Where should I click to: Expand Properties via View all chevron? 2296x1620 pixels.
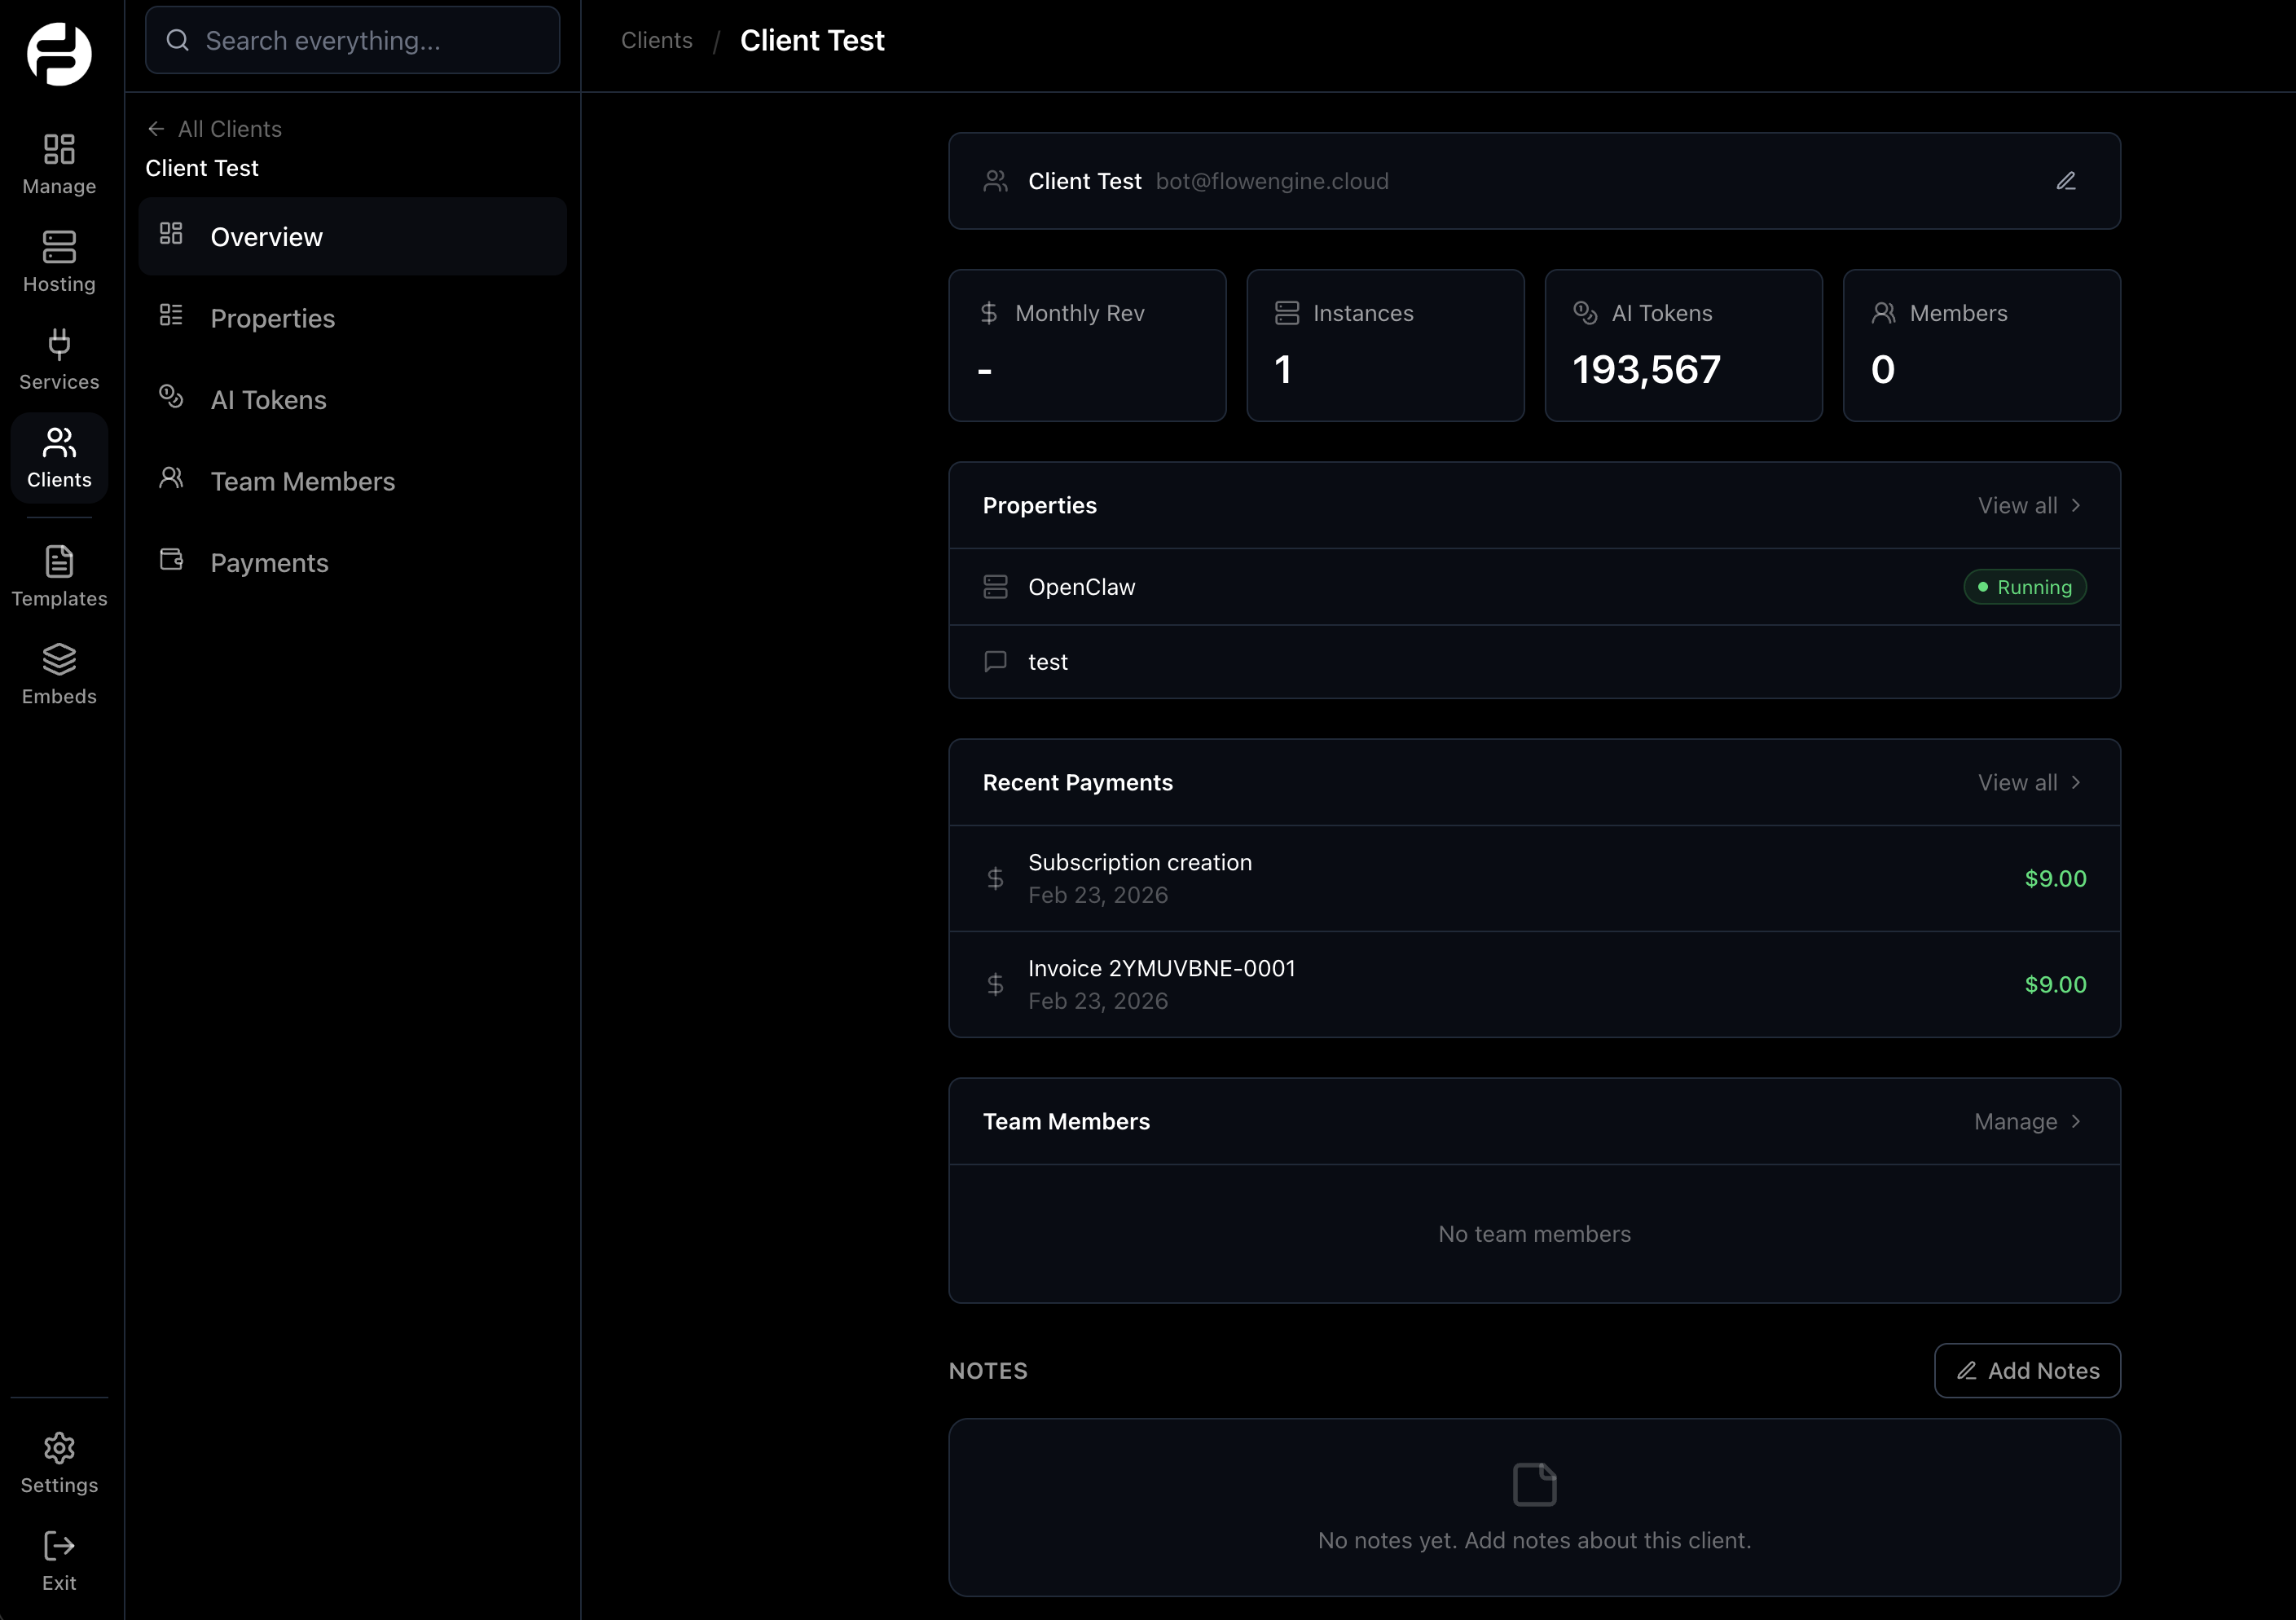pyautogui.click(x=2076, y=506)
